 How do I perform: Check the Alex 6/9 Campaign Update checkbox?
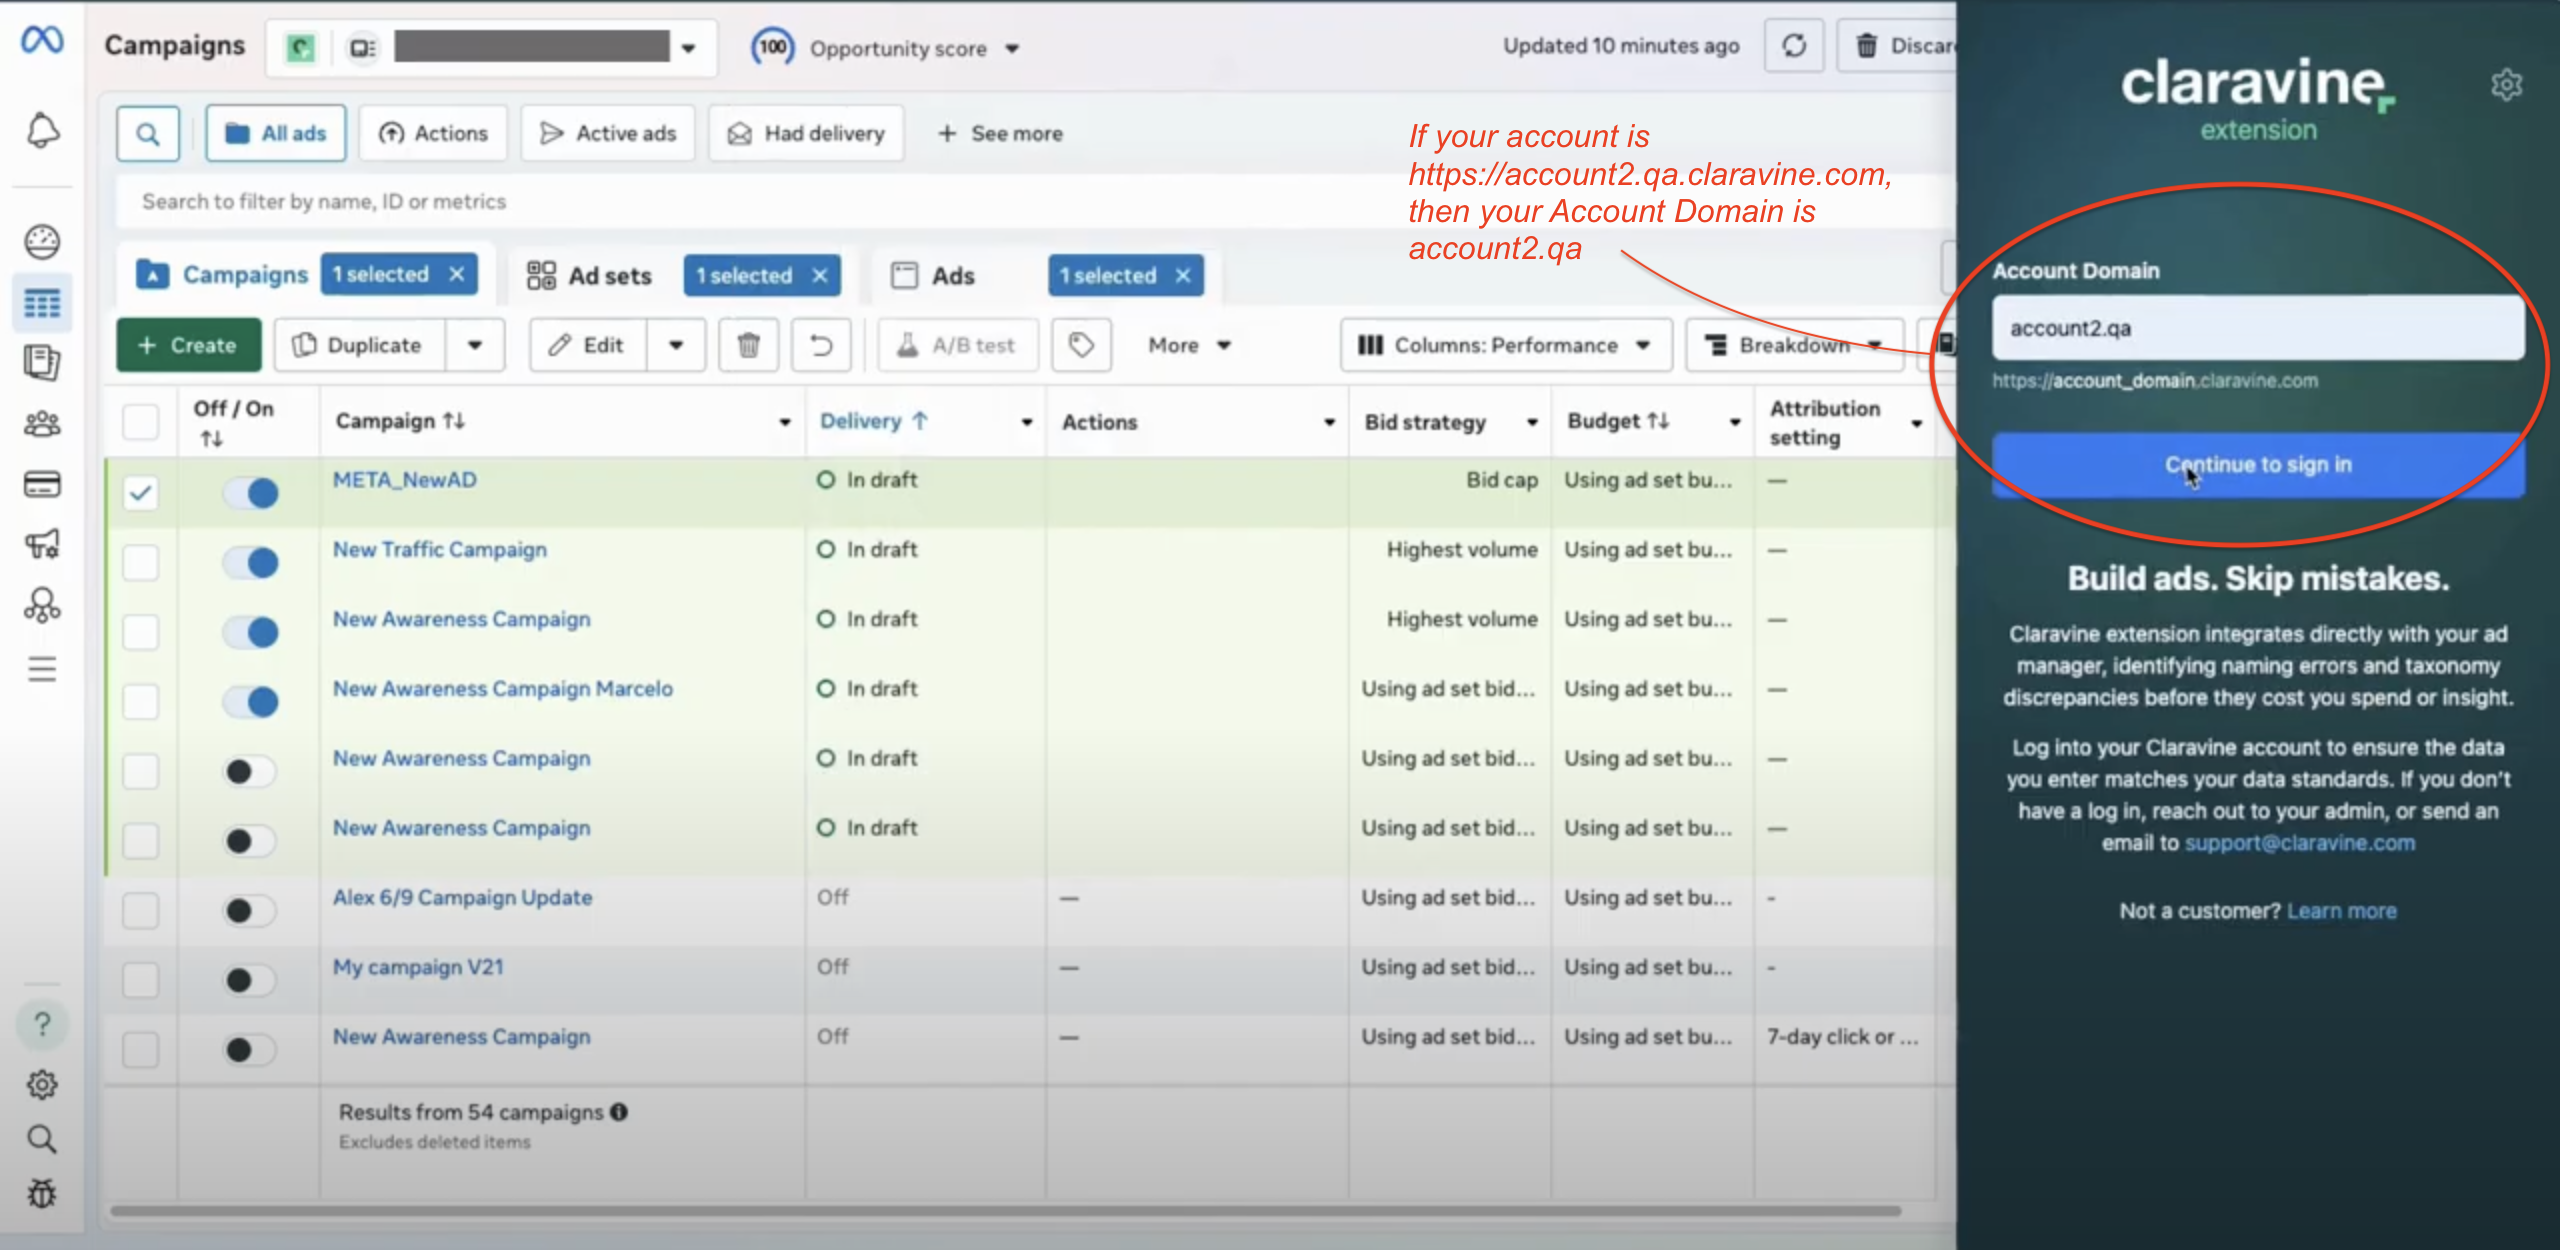coord(141,910)
